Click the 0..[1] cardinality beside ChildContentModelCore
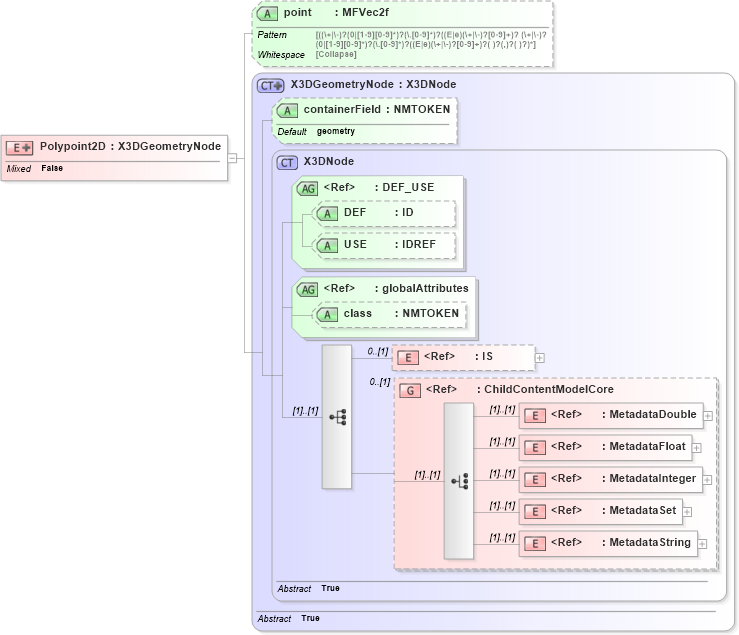Viewport: 739px width, 635px height. click(379, 382)
